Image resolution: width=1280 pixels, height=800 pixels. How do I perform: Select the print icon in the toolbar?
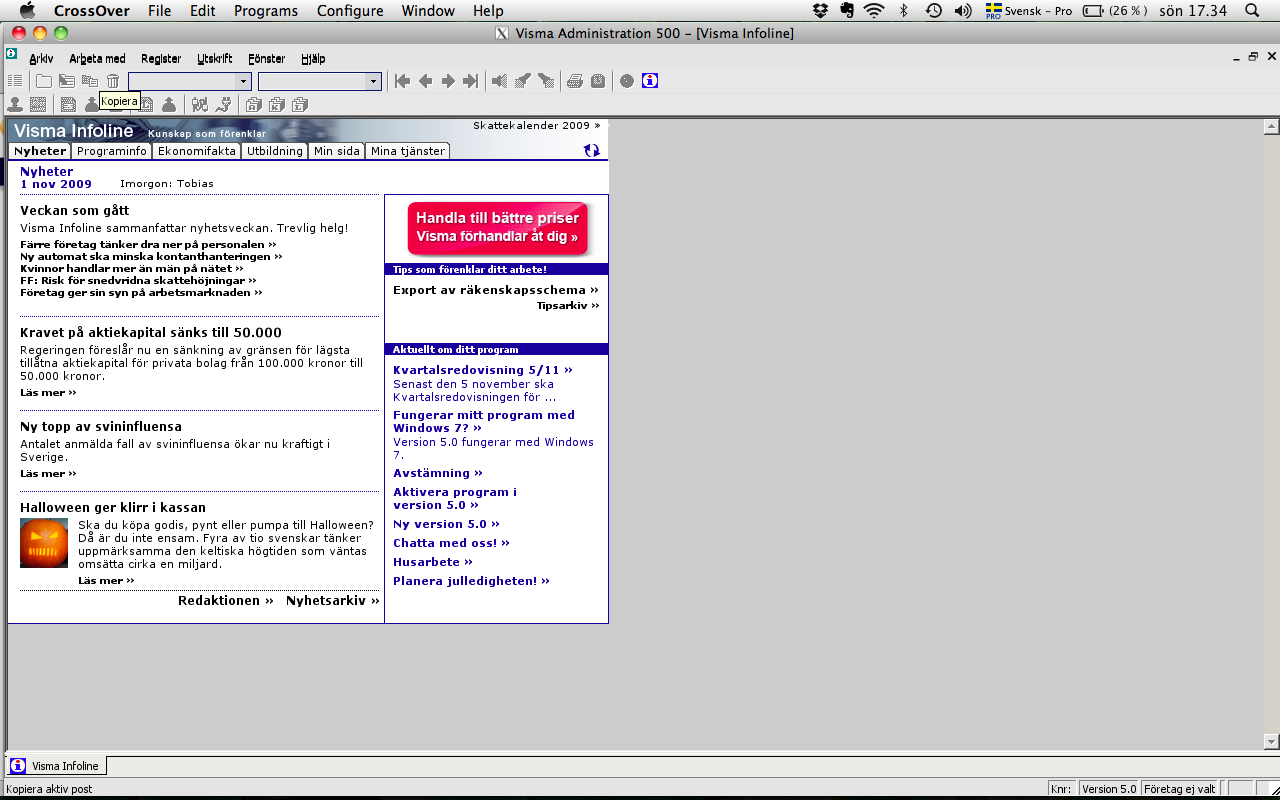coord(574,81)
